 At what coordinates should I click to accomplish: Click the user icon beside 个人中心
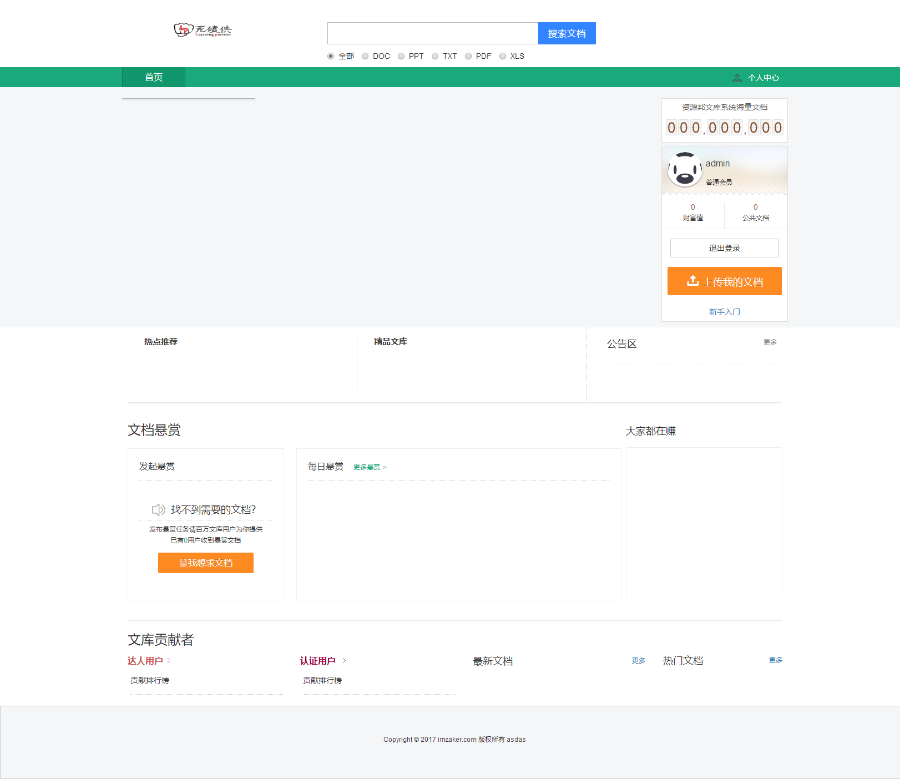click(737, 77)
